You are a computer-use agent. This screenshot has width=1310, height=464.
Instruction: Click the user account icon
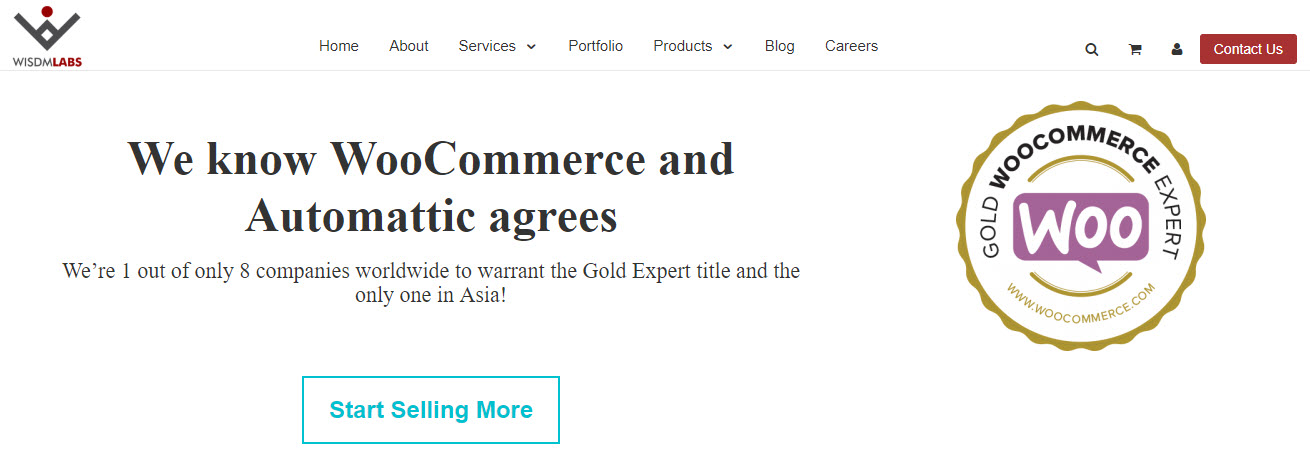[1177, 49]
